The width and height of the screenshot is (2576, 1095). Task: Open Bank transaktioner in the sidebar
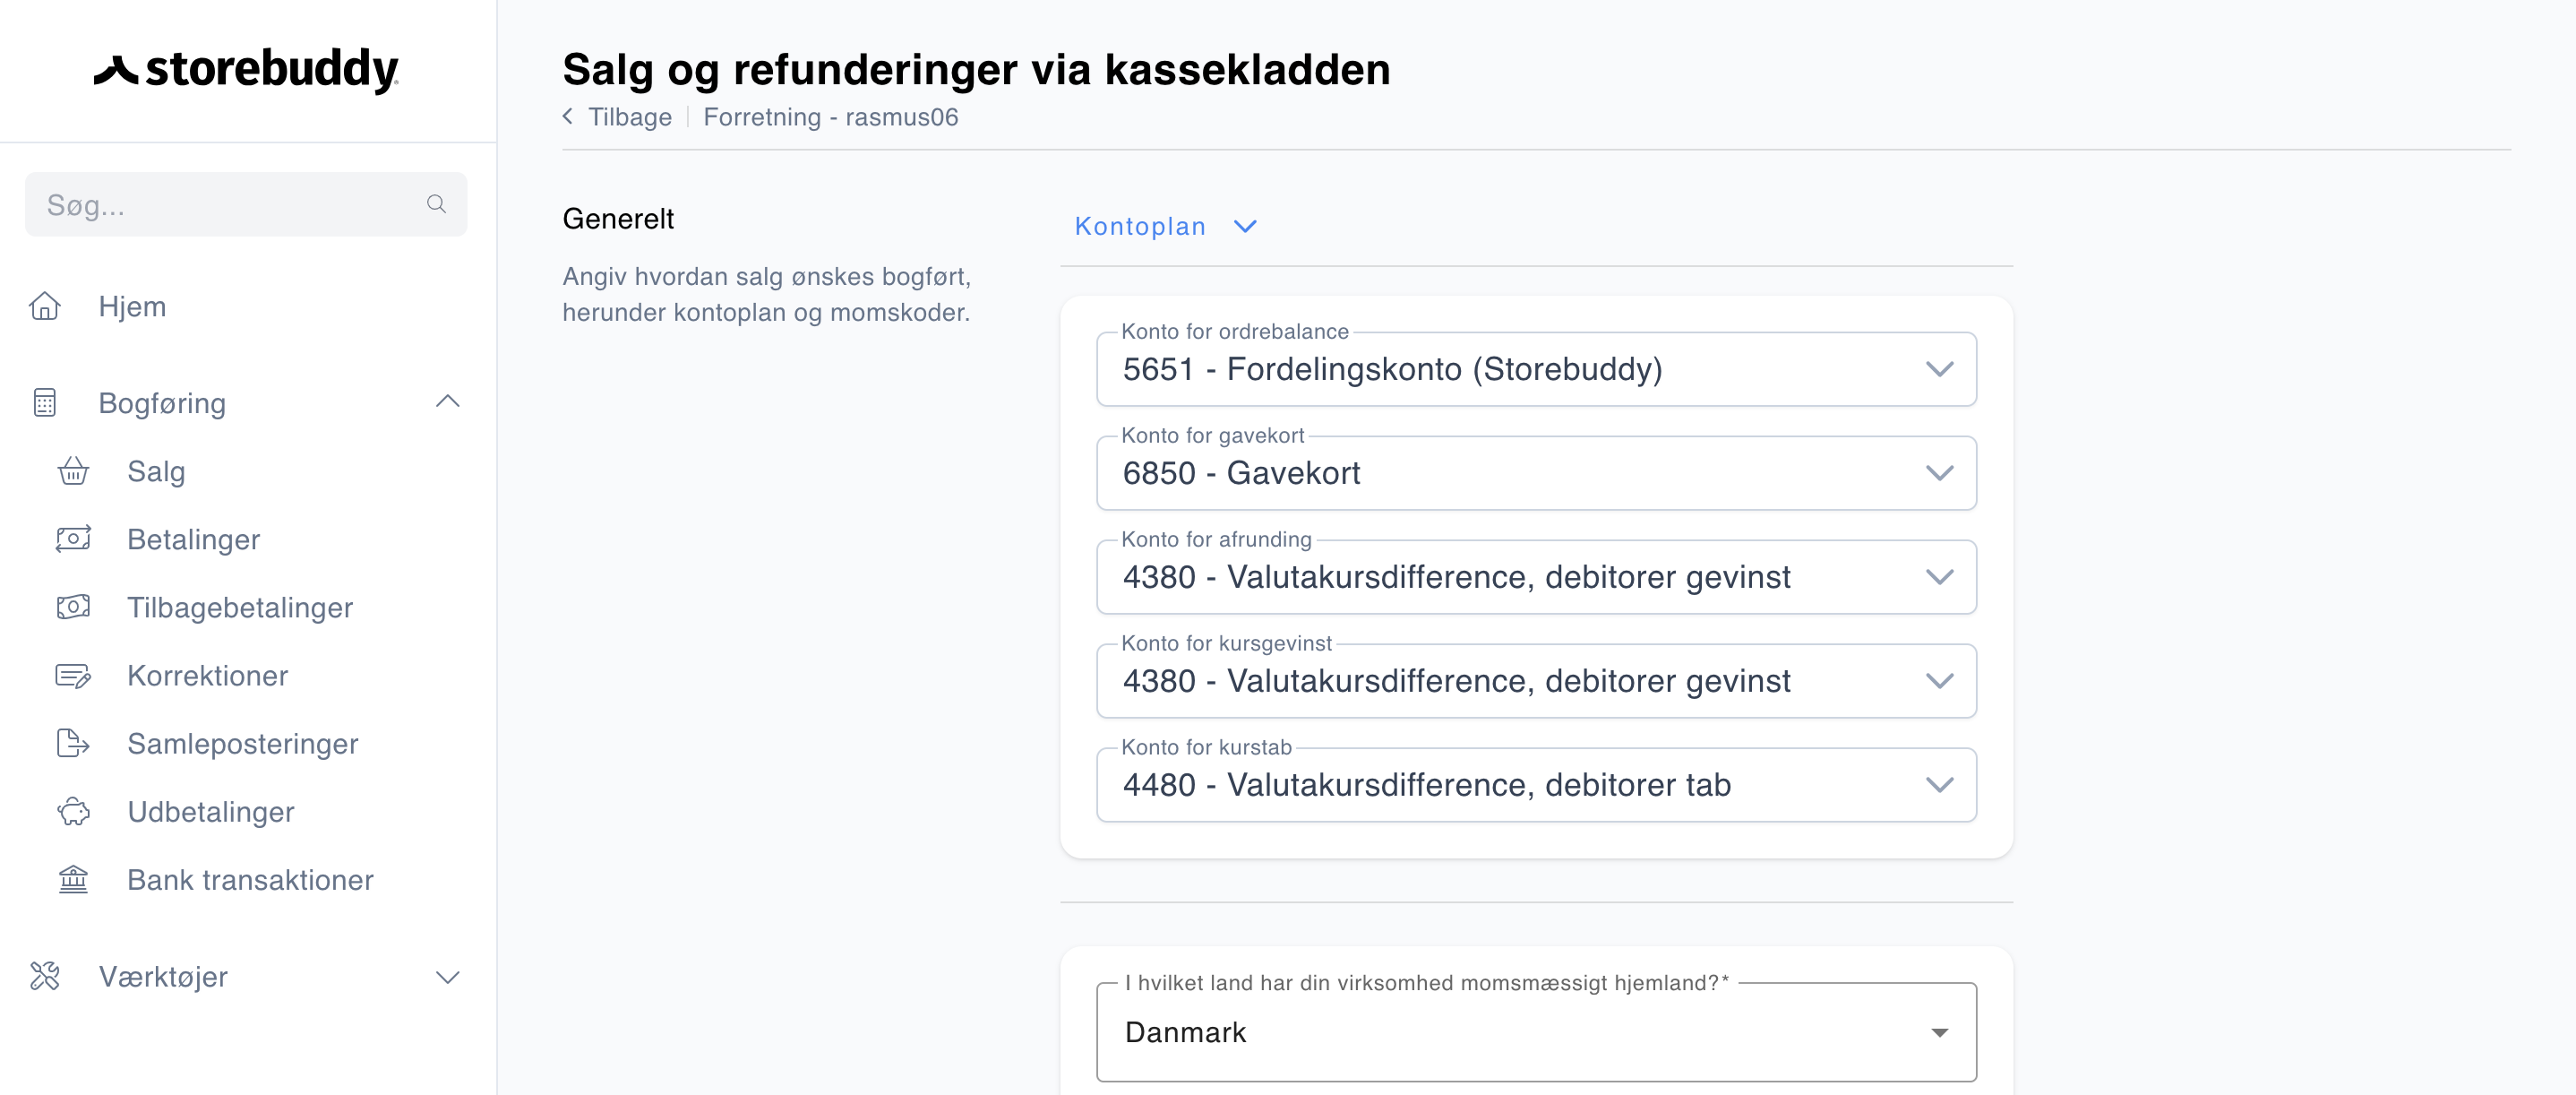[x=250, y=880]
